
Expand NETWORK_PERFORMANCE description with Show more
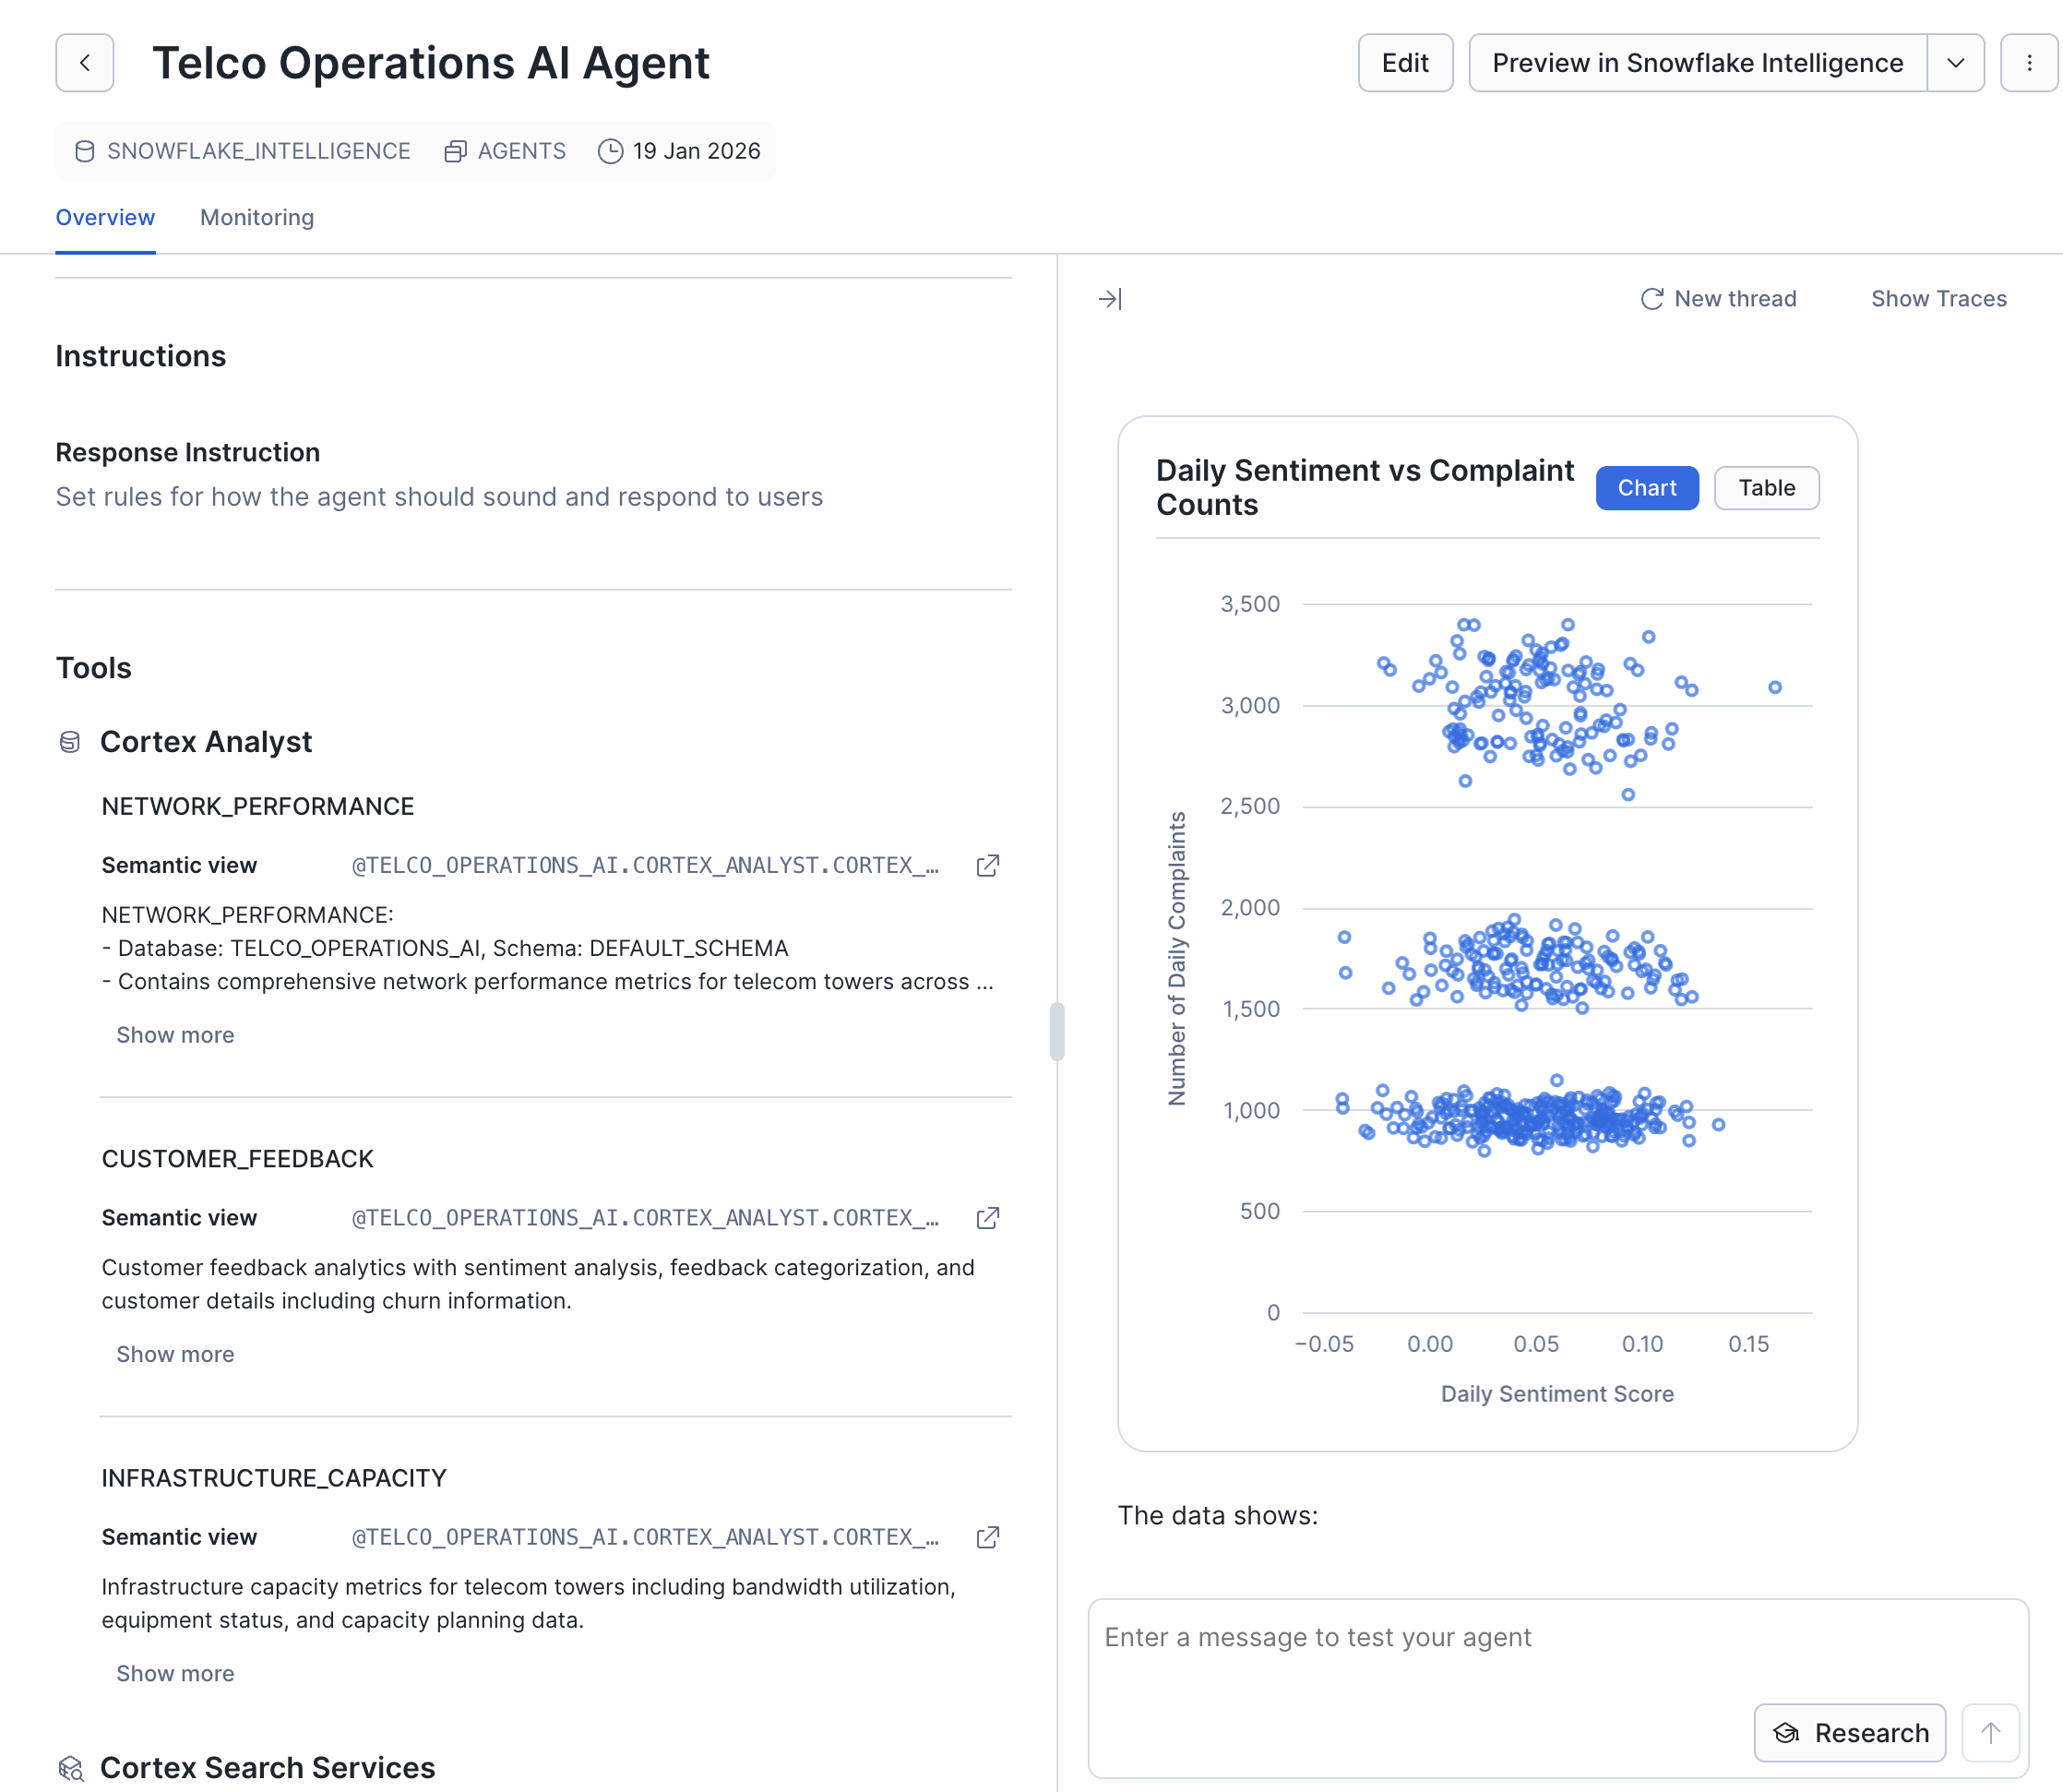(x=175, y=1035)
